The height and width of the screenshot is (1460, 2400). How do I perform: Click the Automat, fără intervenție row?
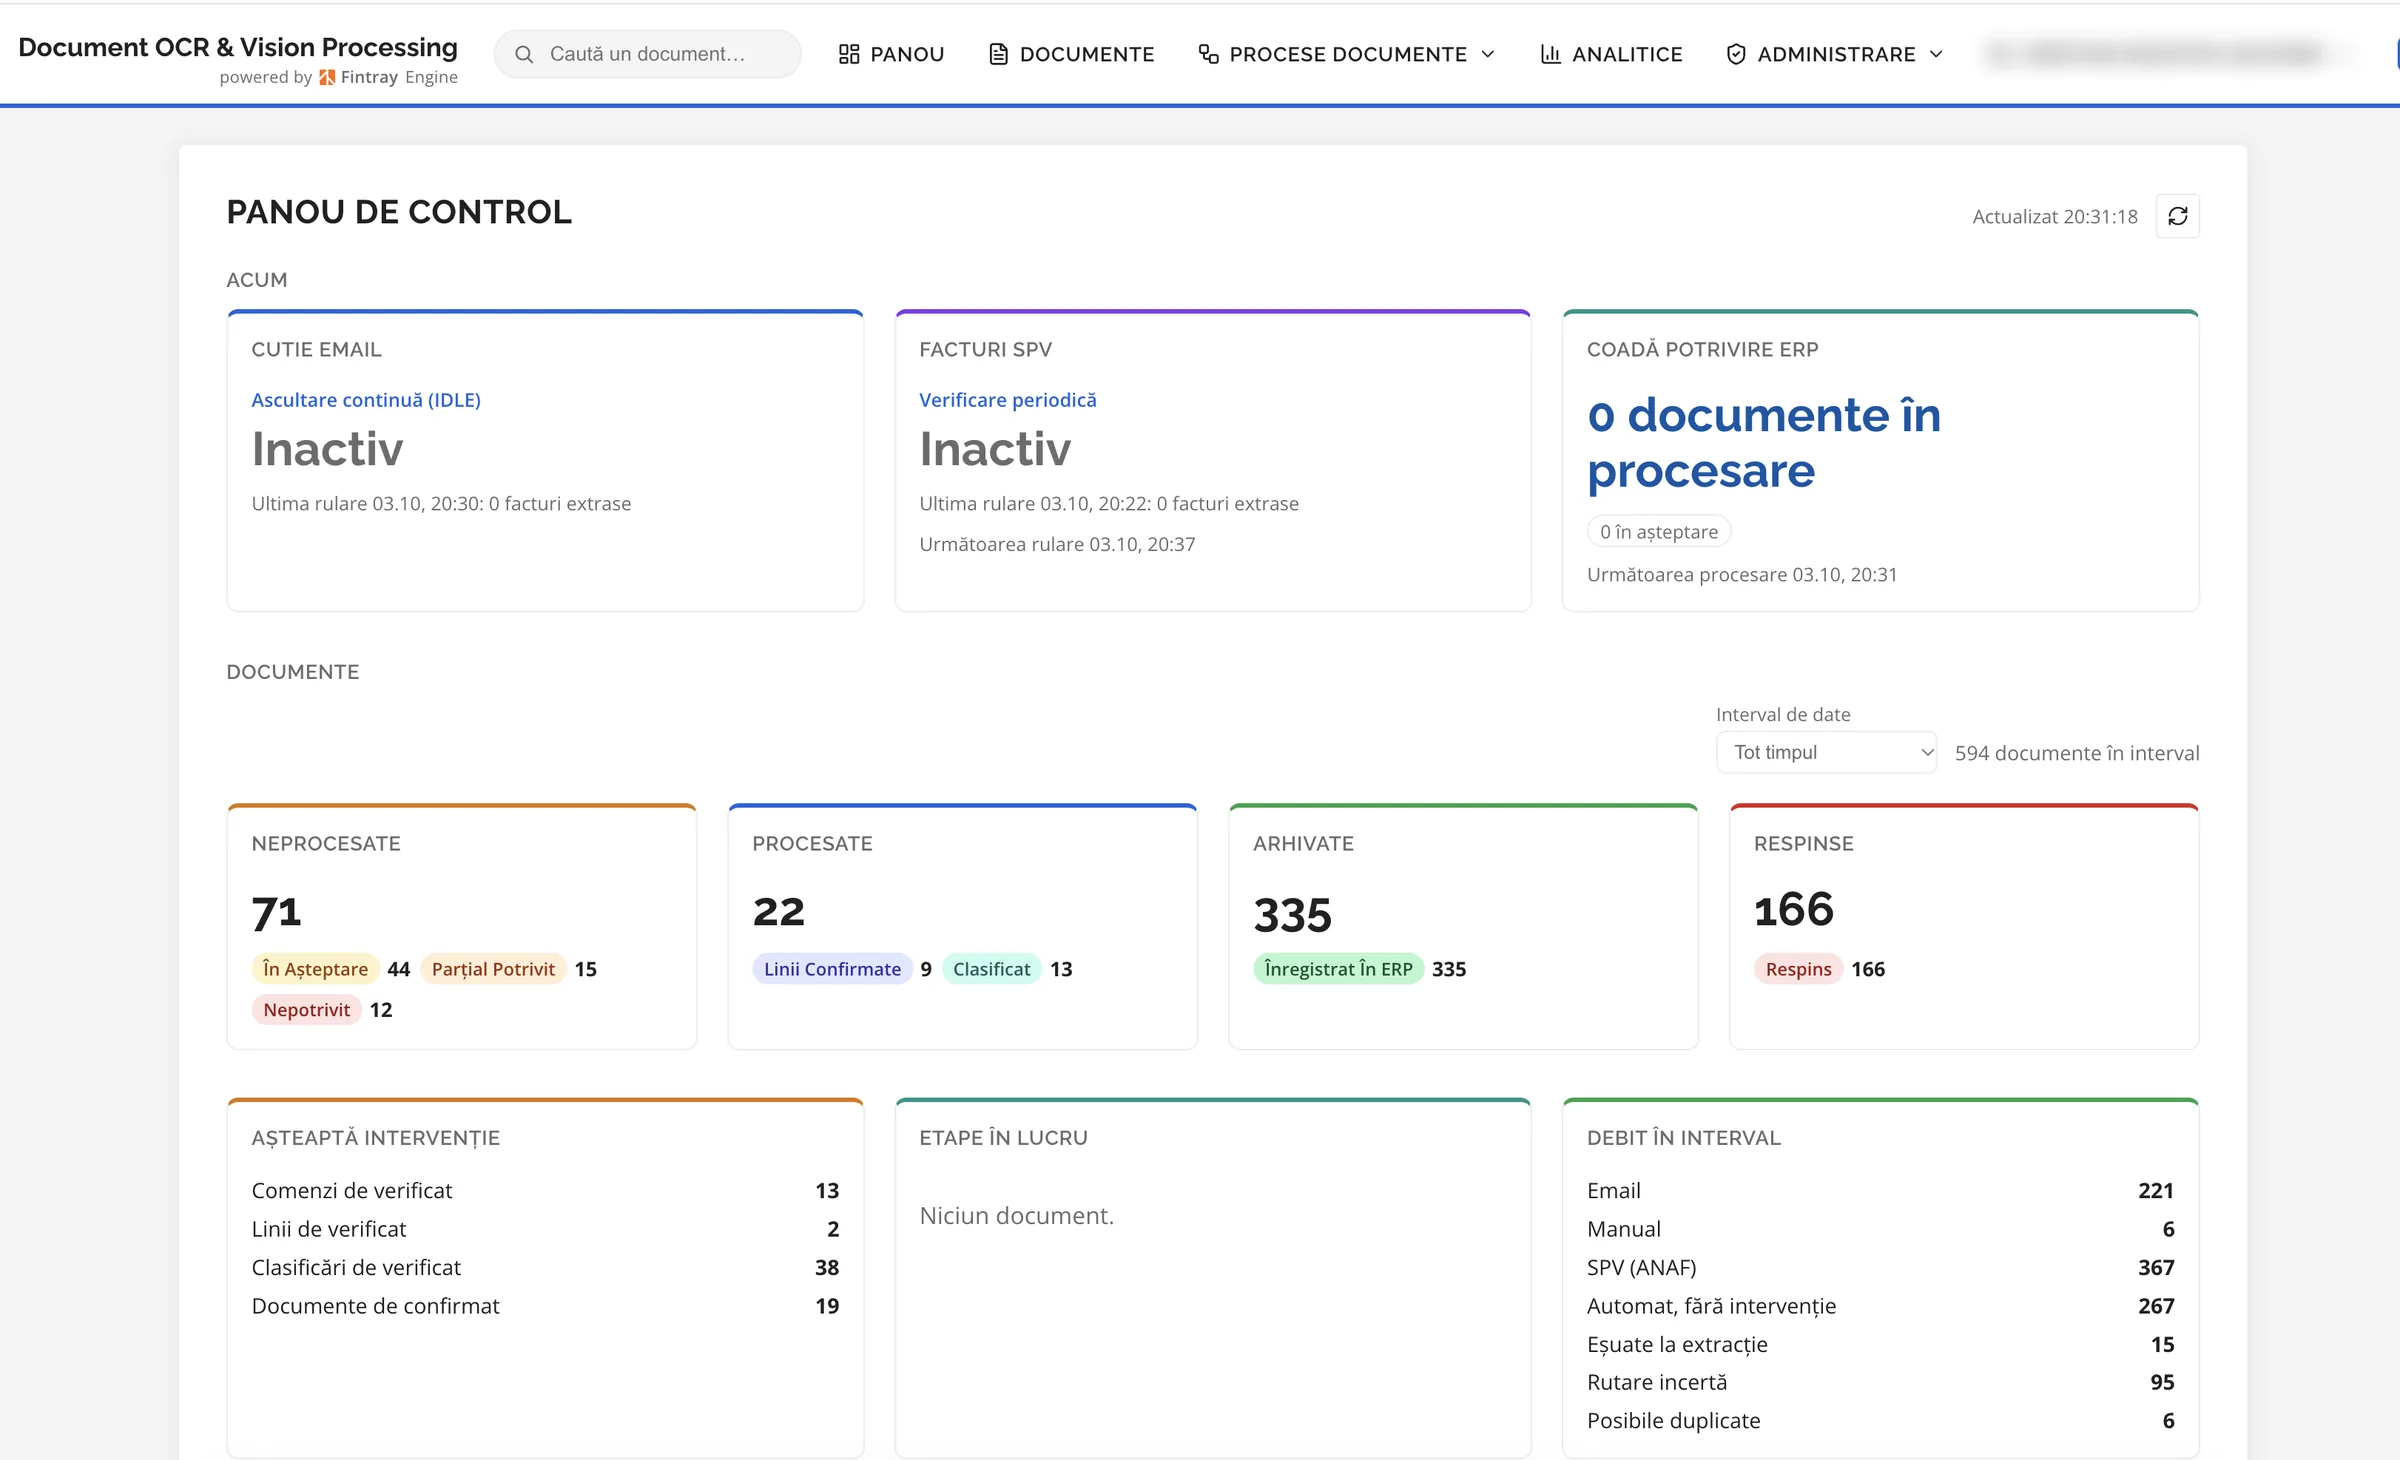[x=1880, y=1306]
